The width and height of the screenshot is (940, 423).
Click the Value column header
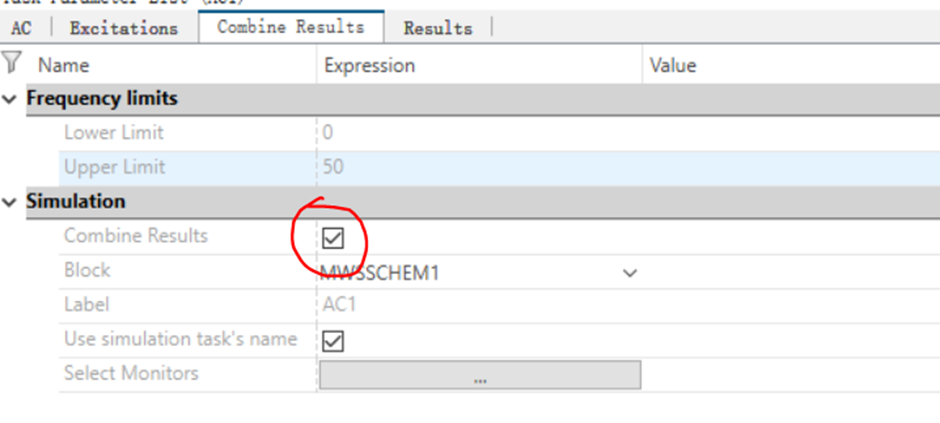click(x=673, y=65)
